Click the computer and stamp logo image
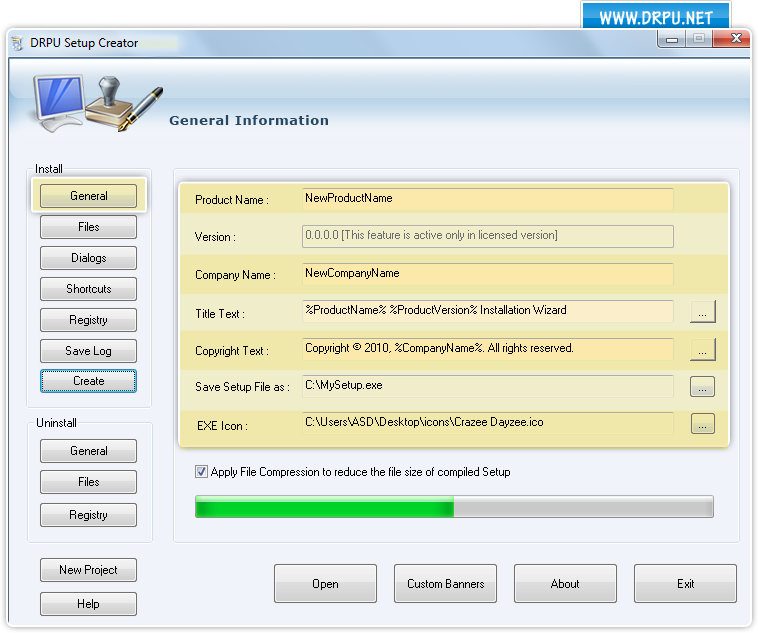 97,101
